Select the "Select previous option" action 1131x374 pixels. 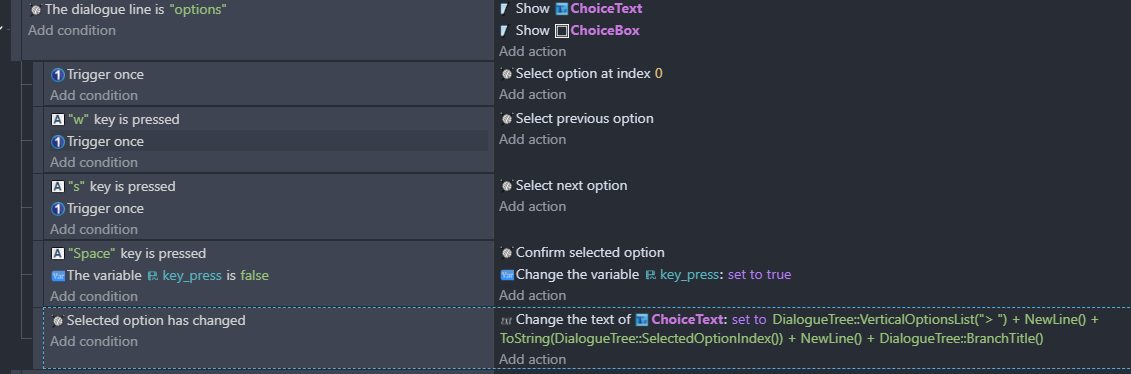coord(584,118)
